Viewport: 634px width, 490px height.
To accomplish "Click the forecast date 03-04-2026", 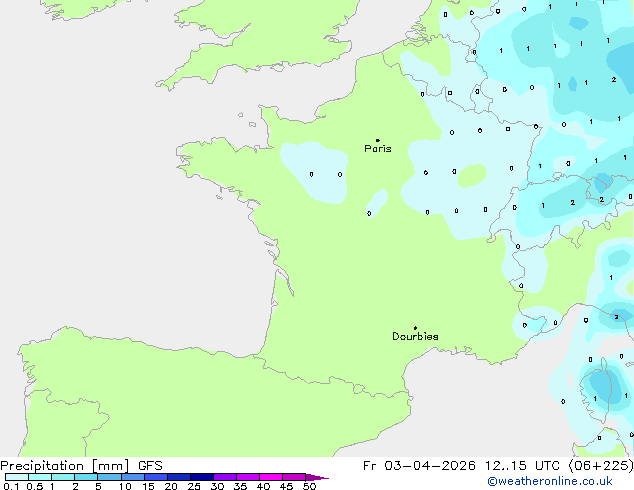I will [429, 466].
